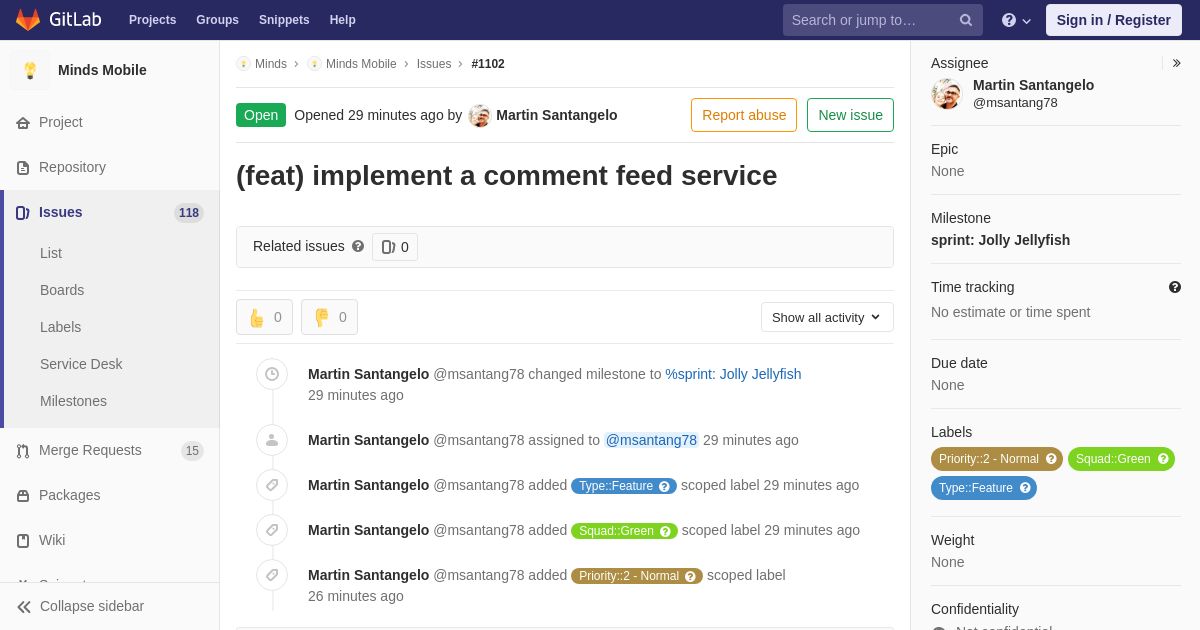Add a thumbs up reaction

click(x=264, y=317)
